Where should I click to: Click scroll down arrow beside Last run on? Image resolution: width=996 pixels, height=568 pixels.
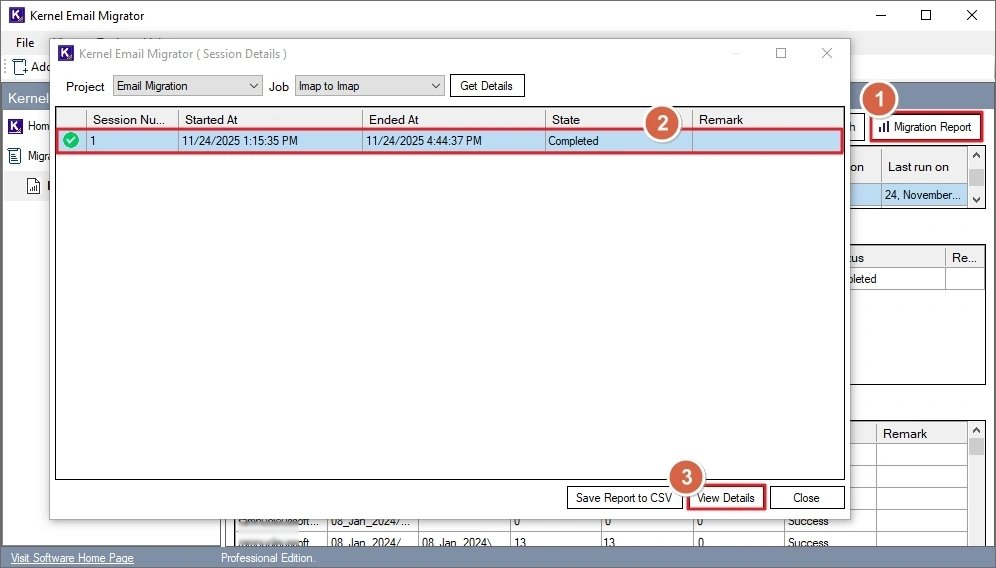pyautogui.click(x=977, y=199)
